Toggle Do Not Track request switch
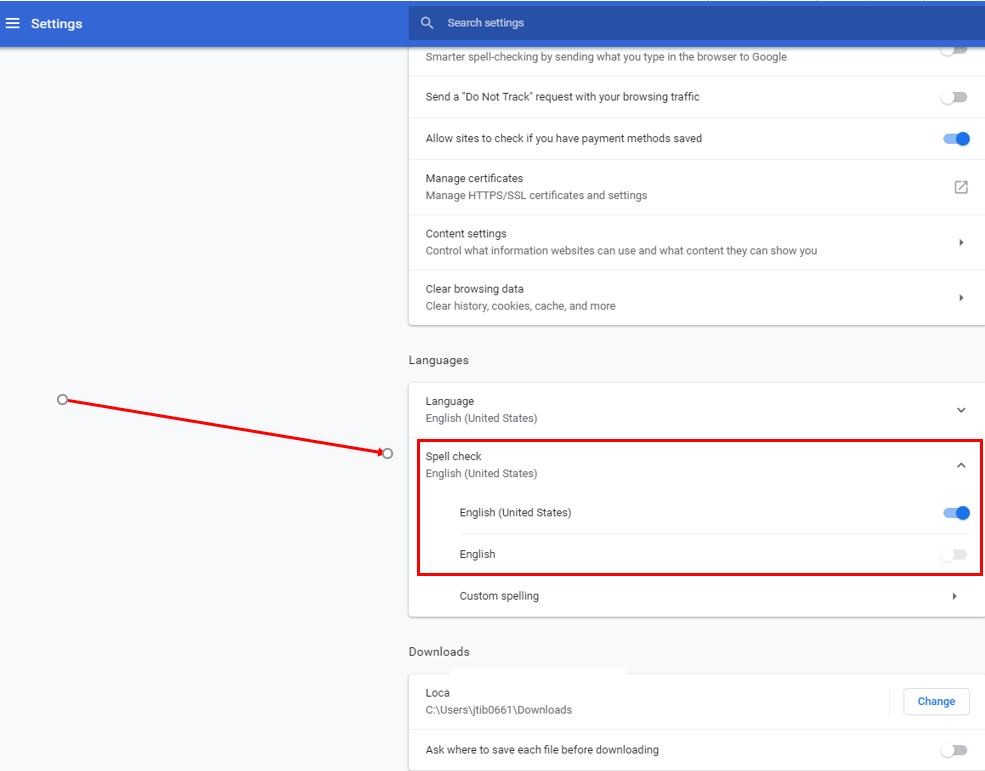The width and height of the screenshot is (985, 771). pyautogui.click(x=955, y=97)
